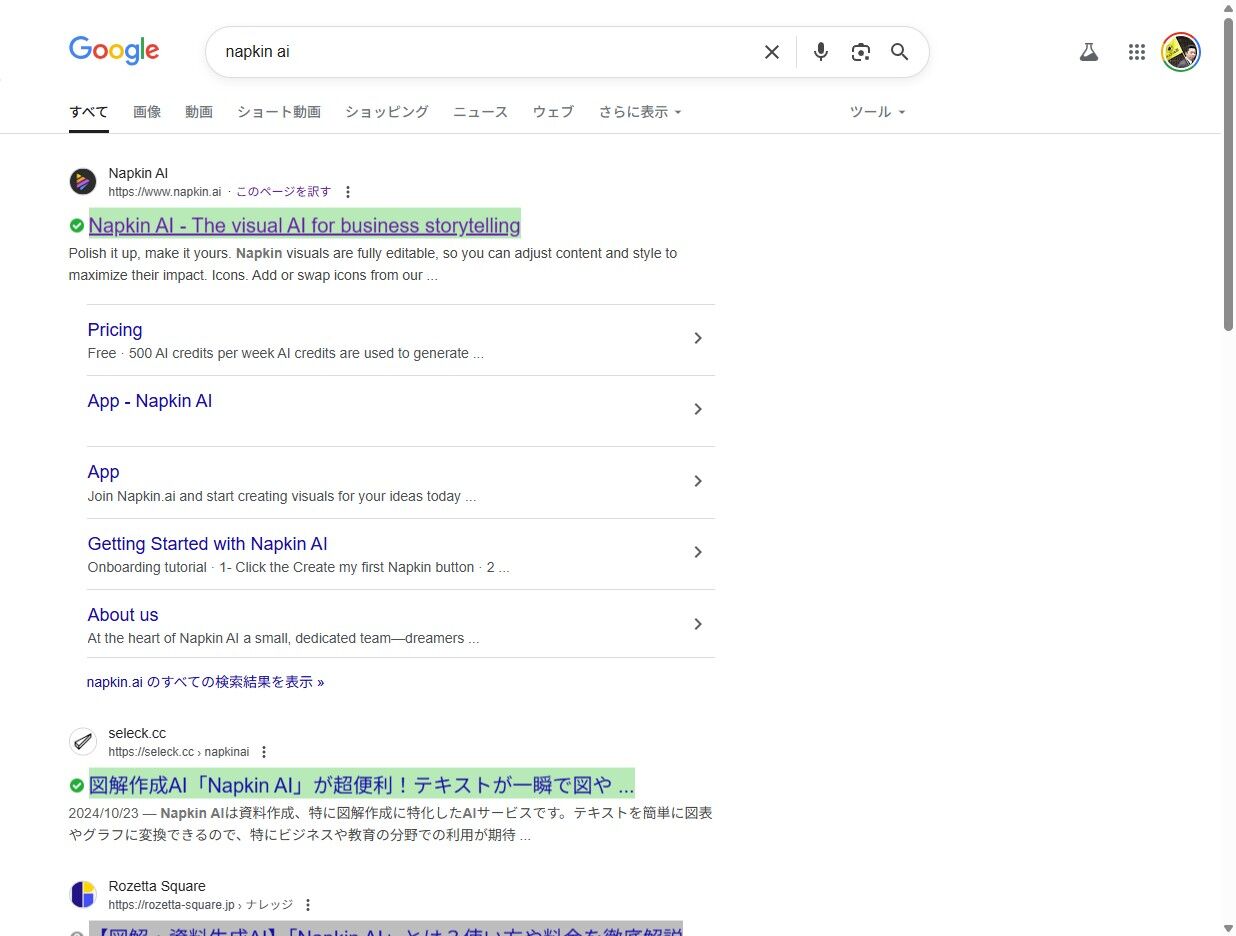
Task: Start voice search with microphone icon
Action: [821, 52]
